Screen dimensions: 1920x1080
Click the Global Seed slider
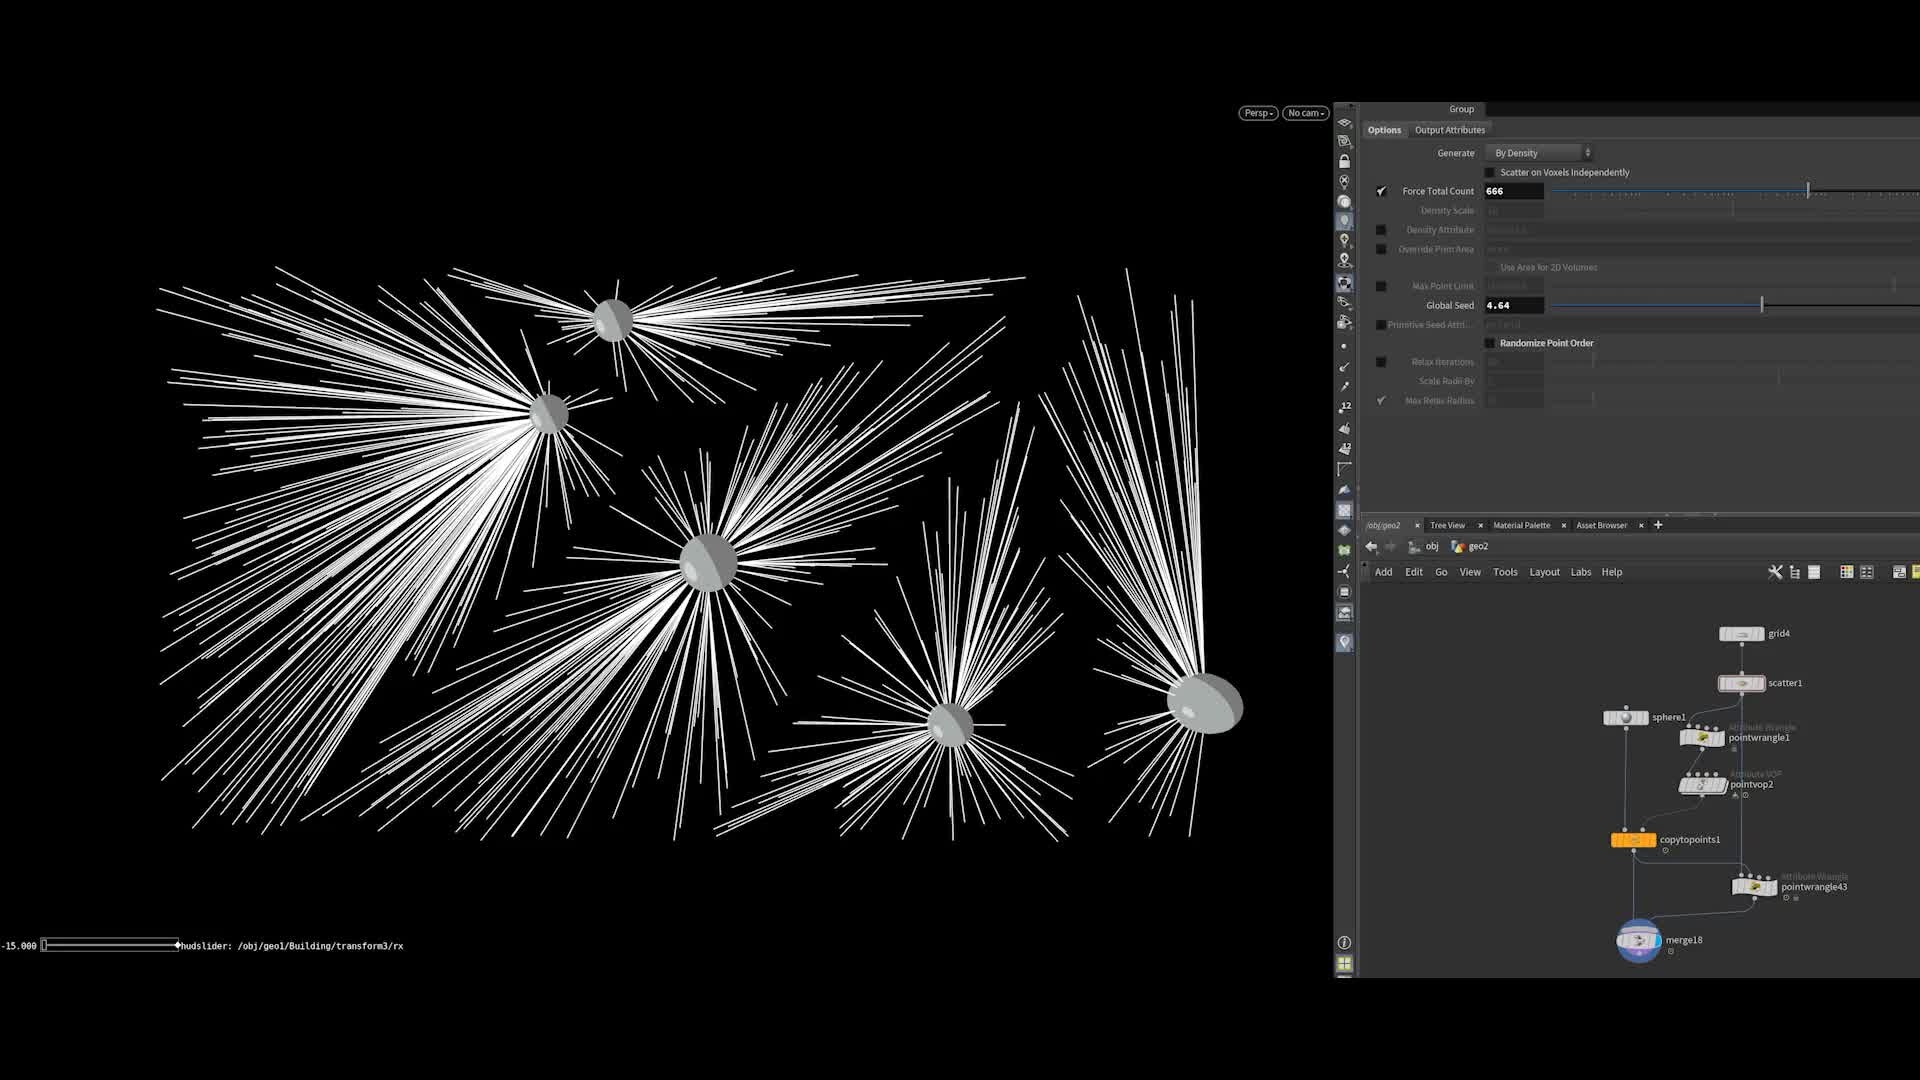(1761, 305)
